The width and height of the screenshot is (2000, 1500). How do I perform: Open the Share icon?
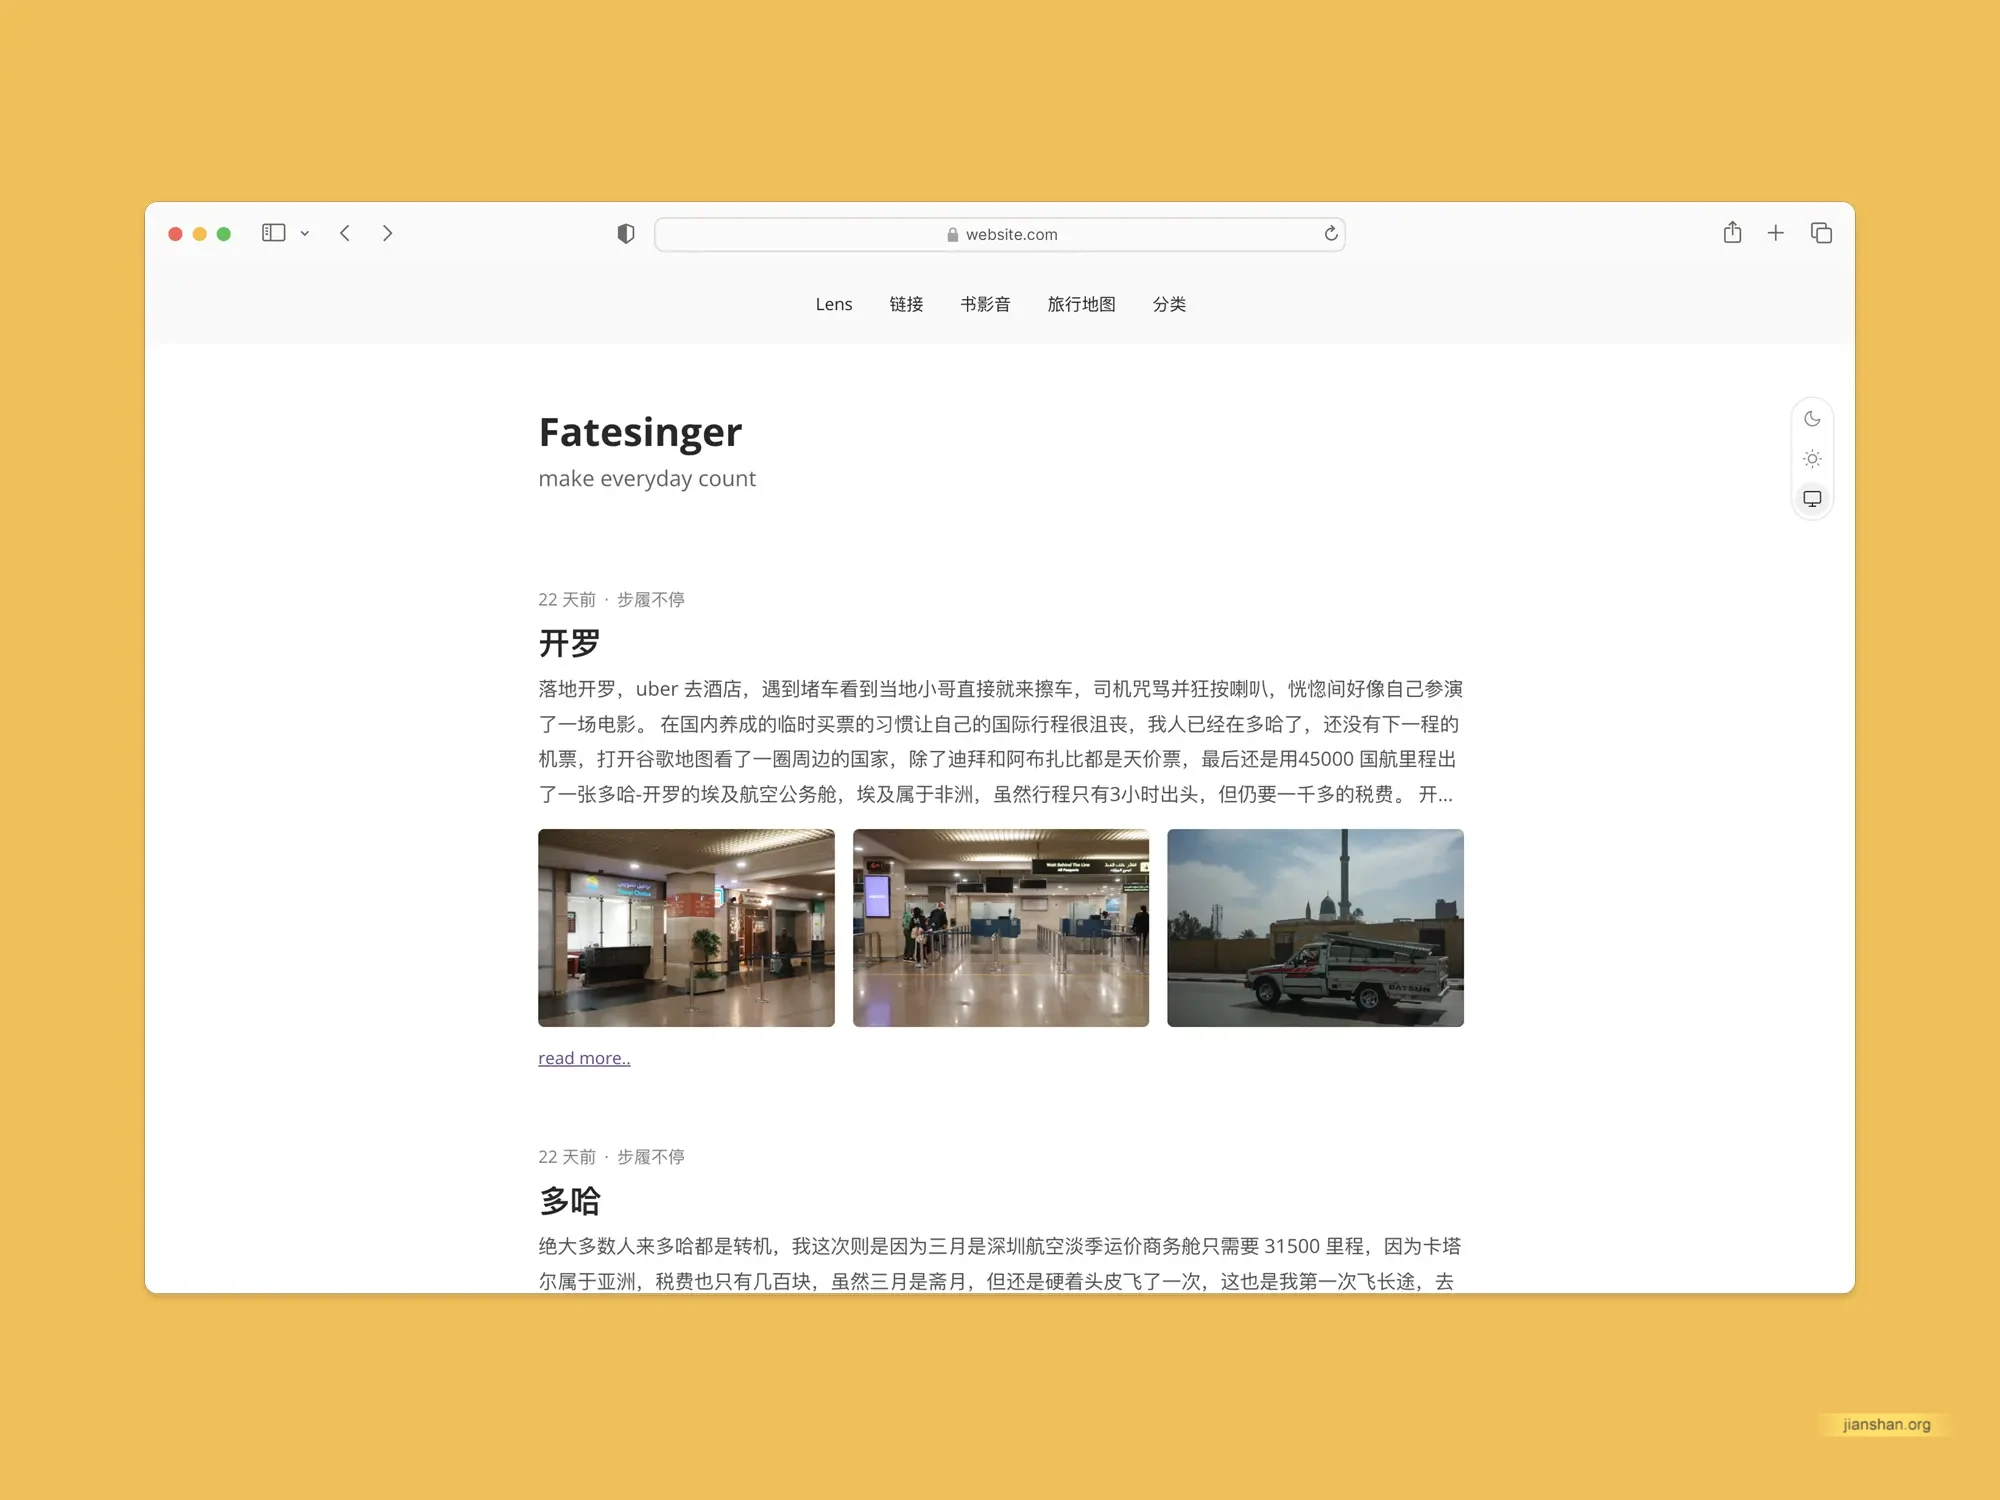click(x=1733, y=232)
